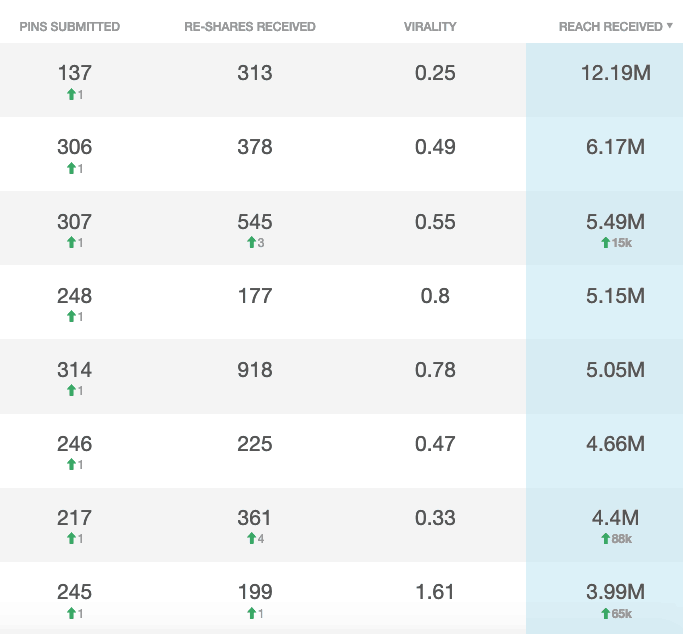683x634 pixels.
Task: Select the 5.49M reach value
Action: coord(615,222)
